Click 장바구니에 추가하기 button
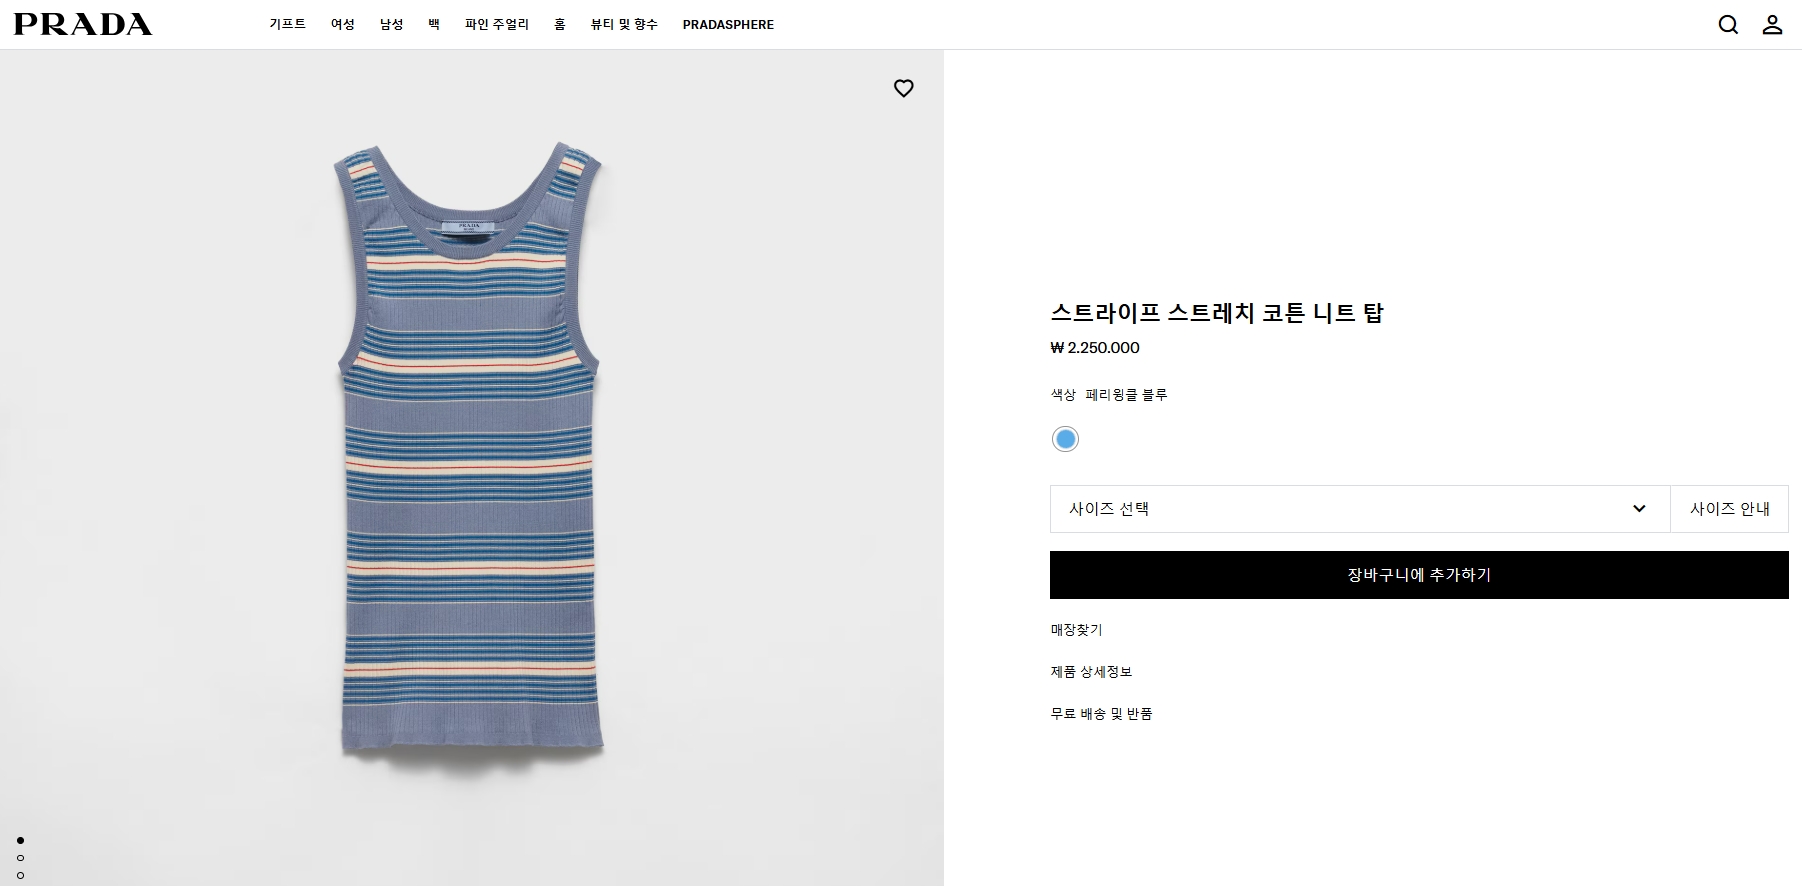The height and width of the screenshot is (886, 1802). coord(1418,575)
